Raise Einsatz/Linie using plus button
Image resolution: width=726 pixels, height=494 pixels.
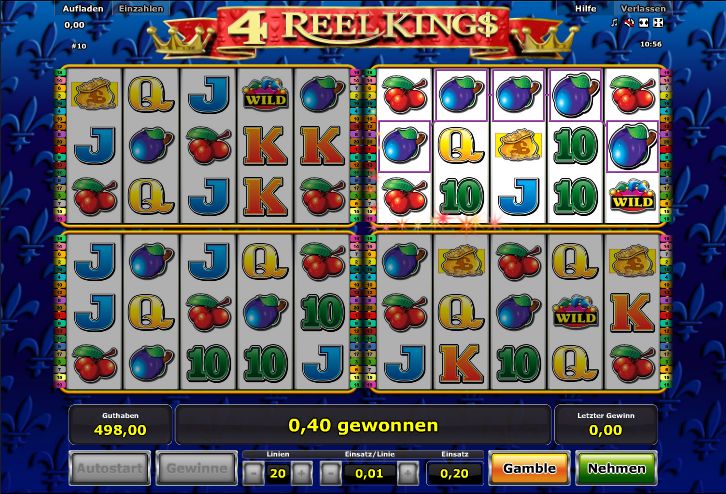point(408,473)
